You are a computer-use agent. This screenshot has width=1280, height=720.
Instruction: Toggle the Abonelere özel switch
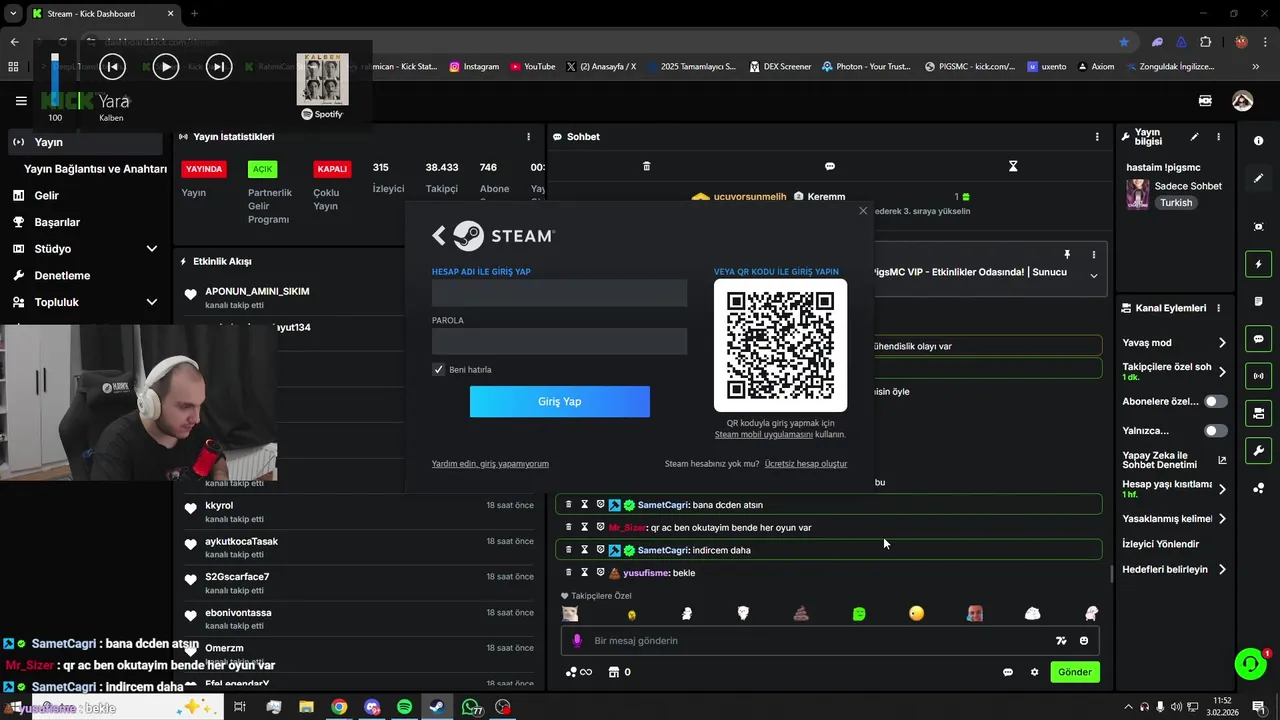pos(1216,401)
